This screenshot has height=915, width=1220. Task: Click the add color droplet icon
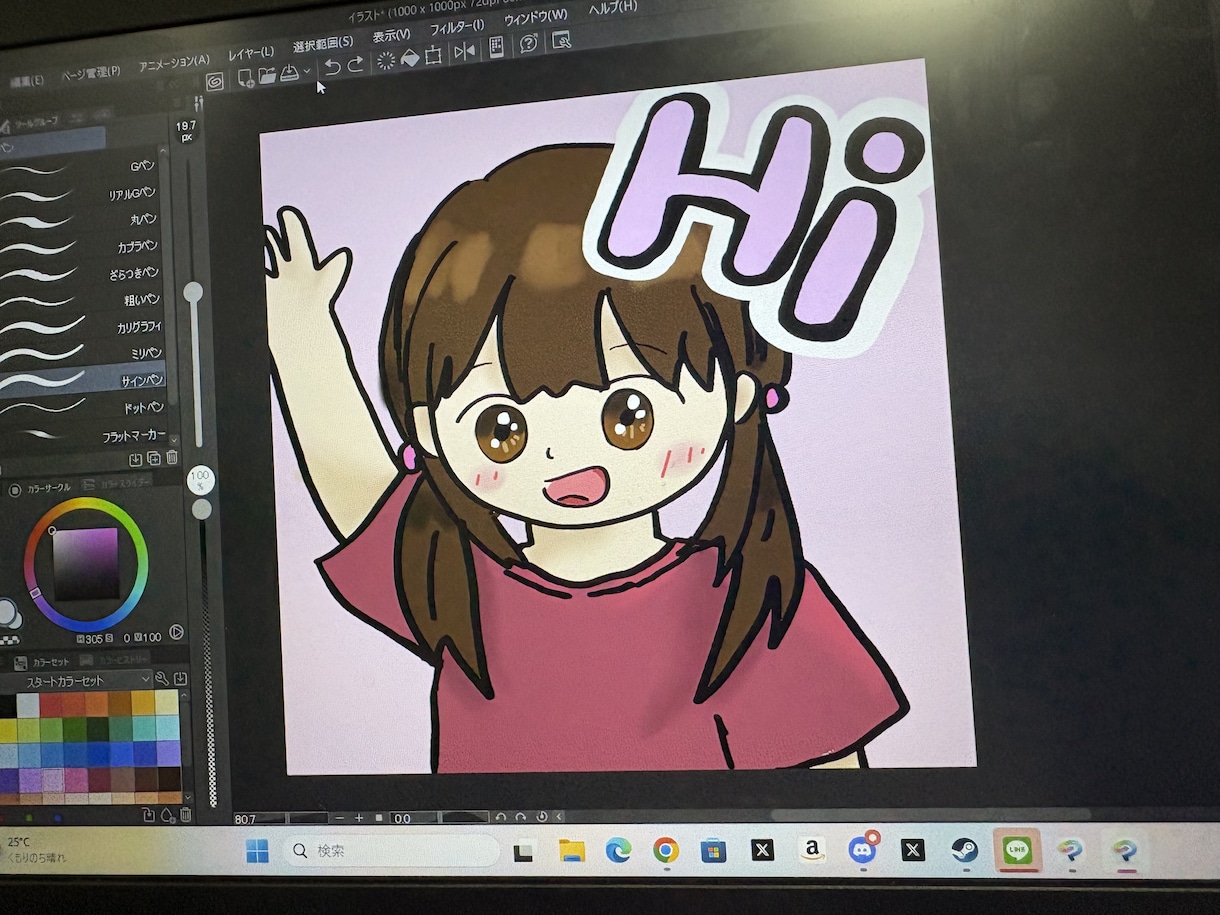pos(167,815)
